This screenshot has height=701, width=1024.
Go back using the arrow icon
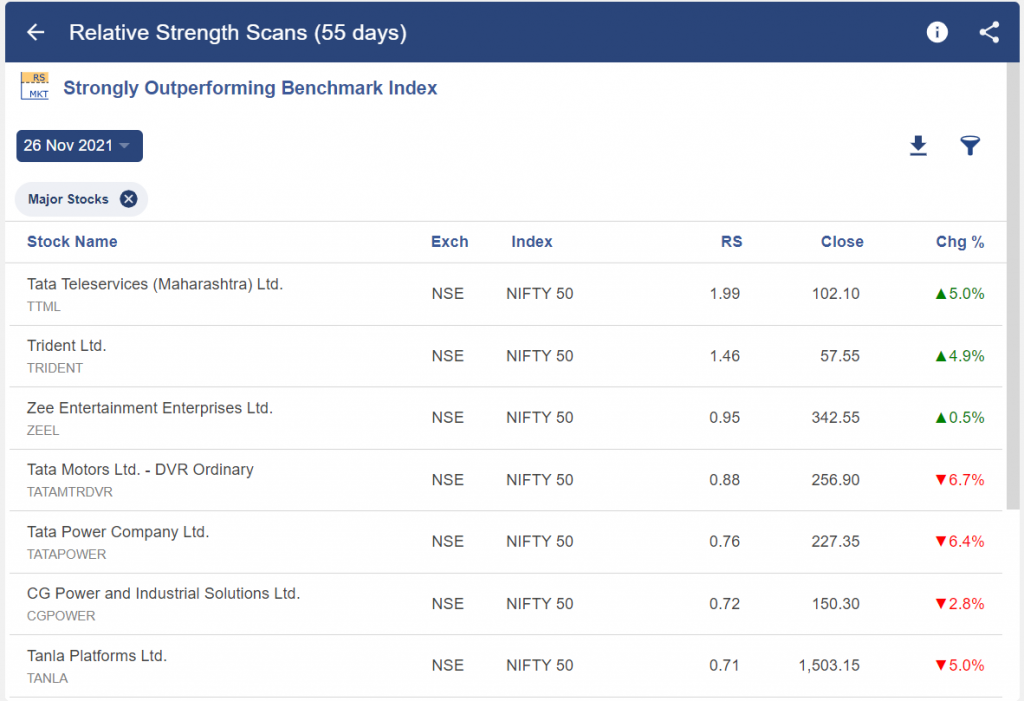(x=36, y=32)
